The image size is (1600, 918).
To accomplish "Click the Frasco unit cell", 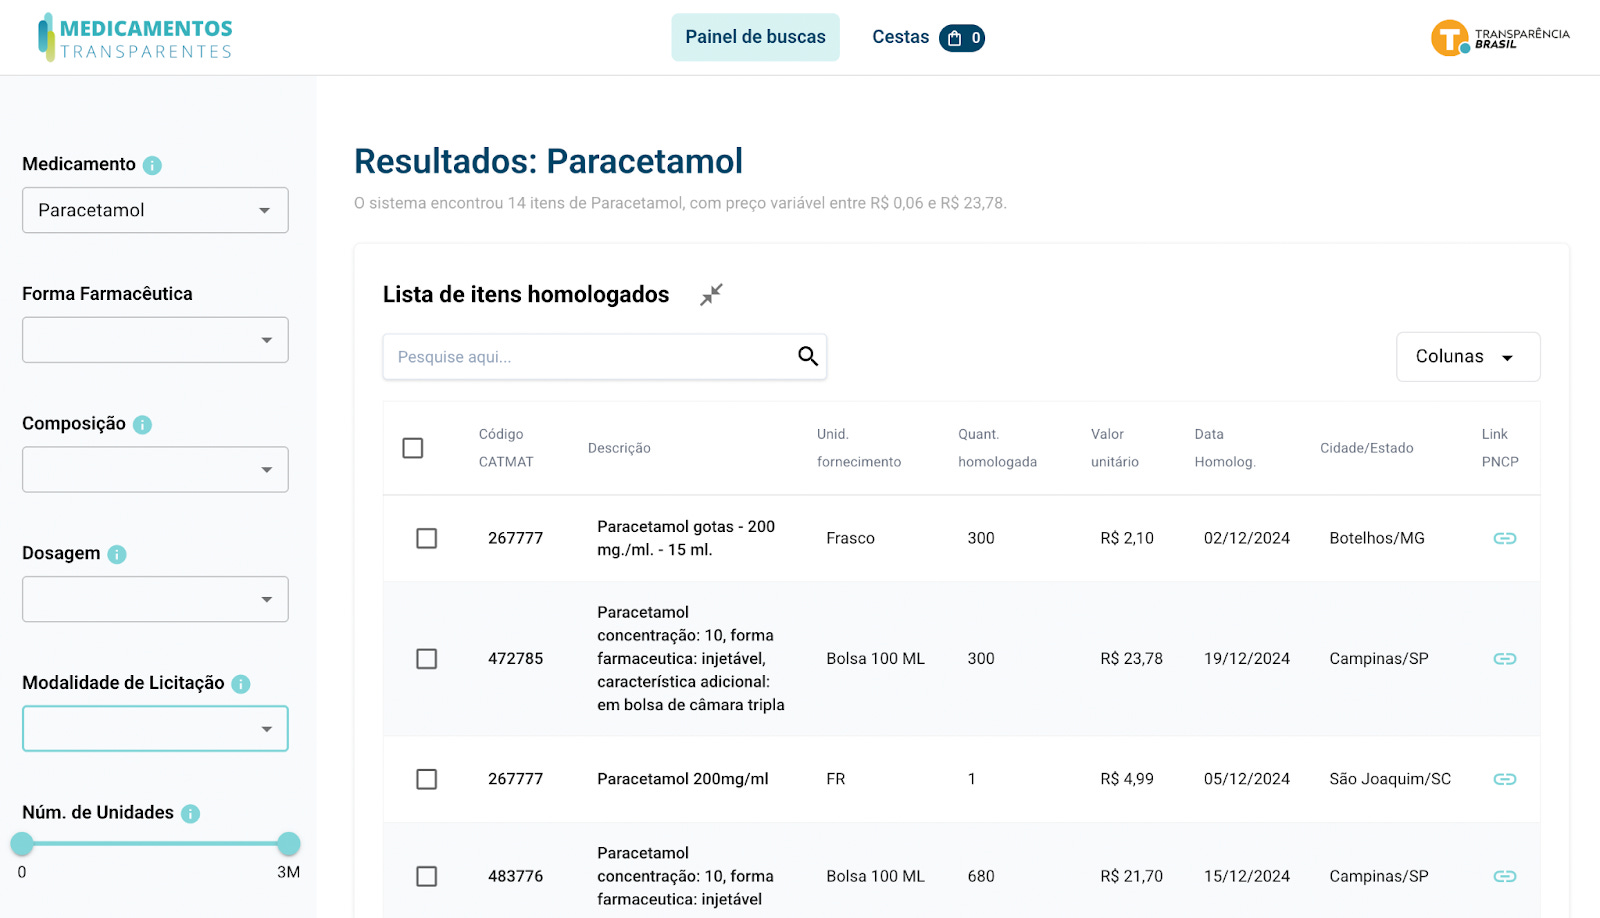I will [851, 538].
